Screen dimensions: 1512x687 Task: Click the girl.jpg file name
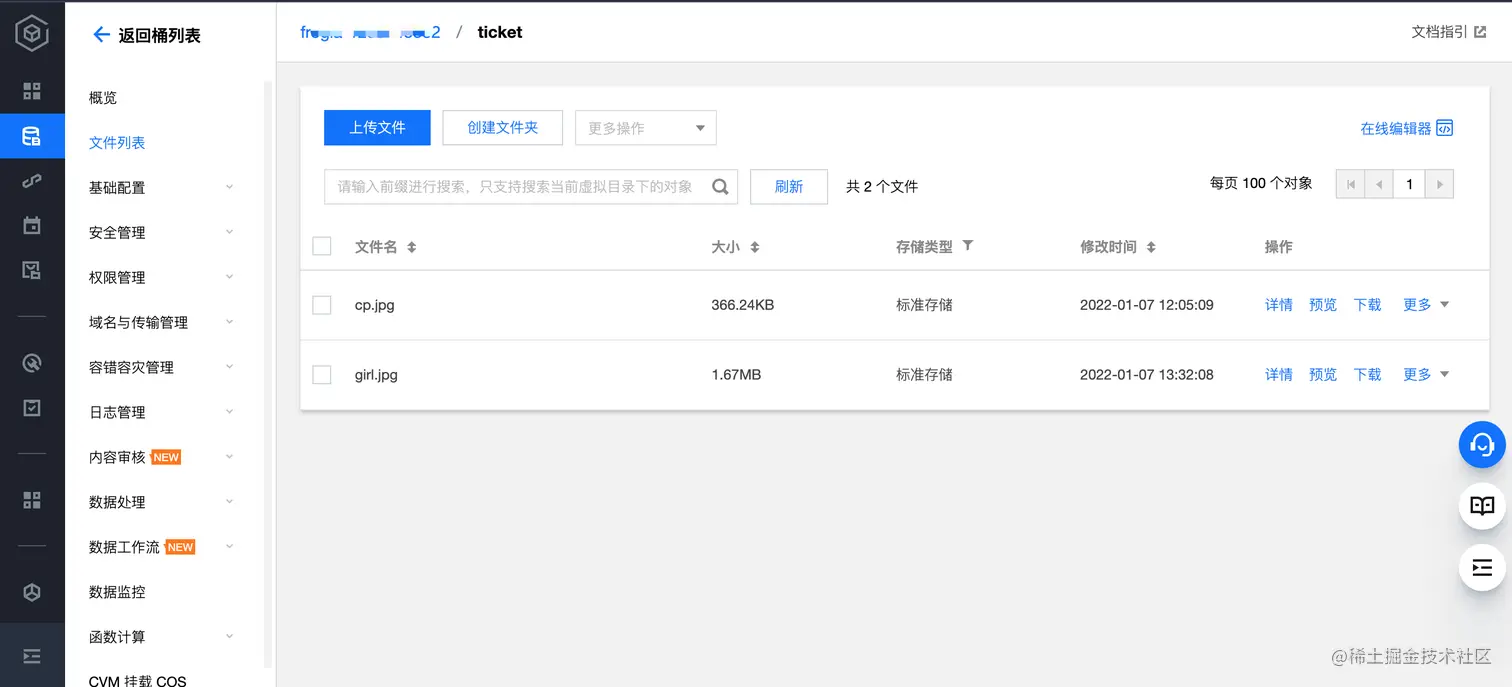pyautogui.click(x=376, y=375)
